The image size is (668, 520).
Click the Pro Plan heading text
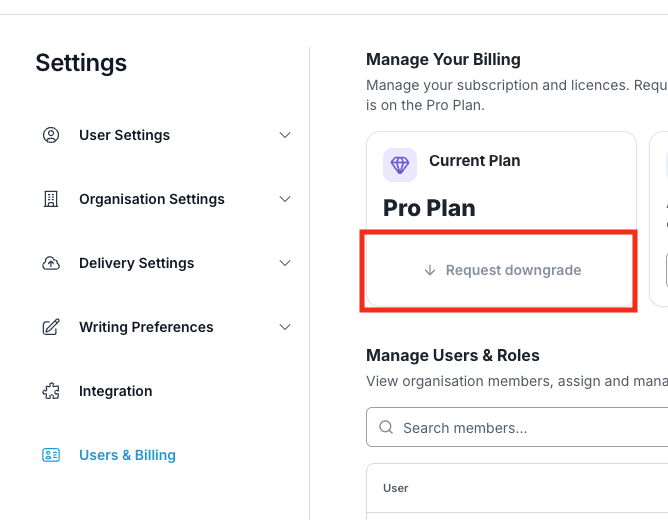click(x=429, y=208)
